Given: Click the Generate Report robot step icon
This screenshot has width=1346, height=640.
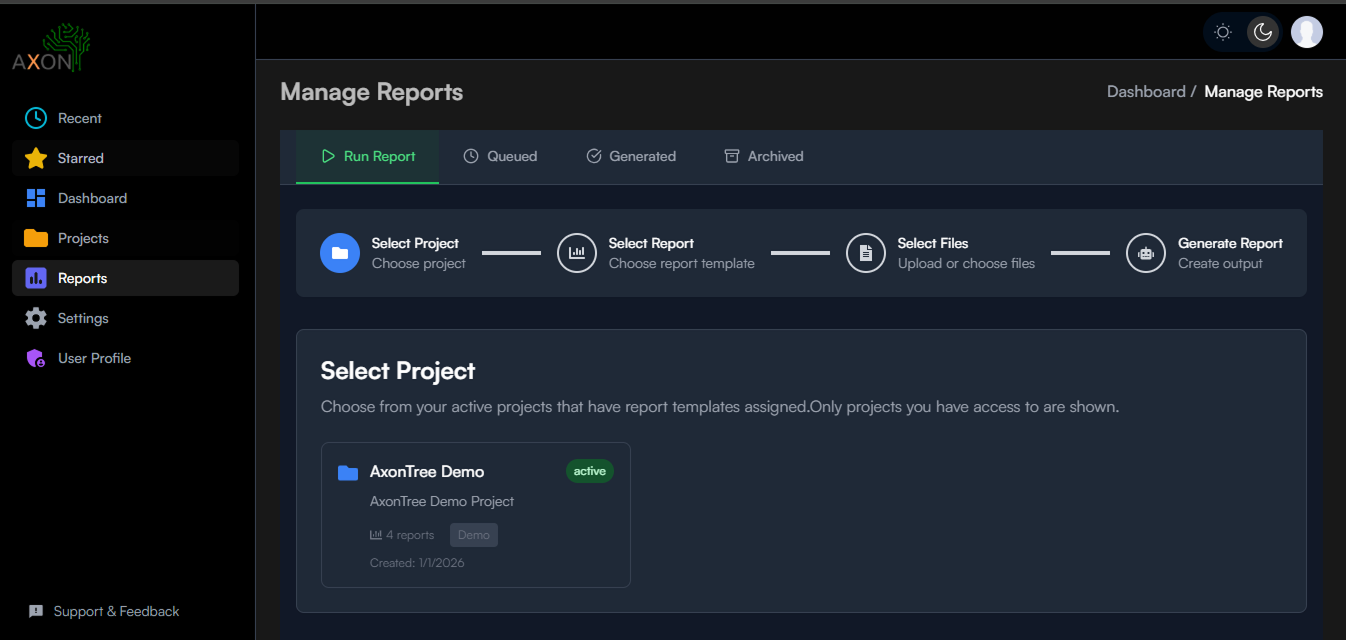Looking at the screenshot, I should (x=1146, y=253).
